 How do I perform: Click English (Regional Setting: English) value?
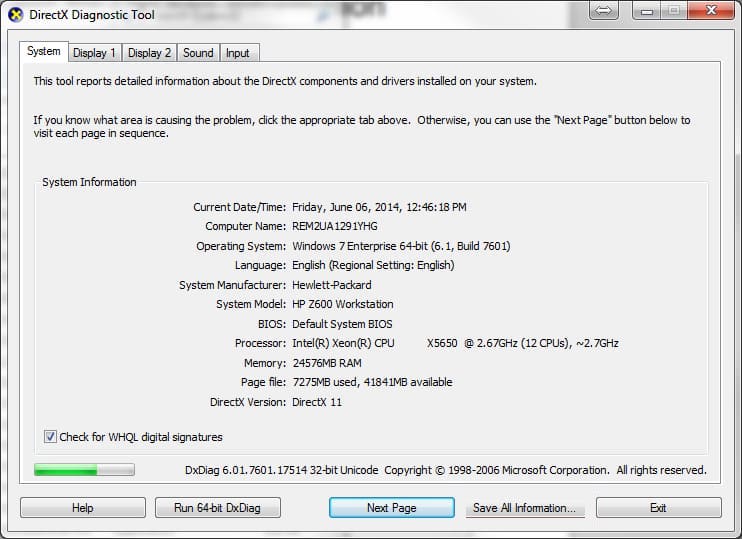click(373, 265)
